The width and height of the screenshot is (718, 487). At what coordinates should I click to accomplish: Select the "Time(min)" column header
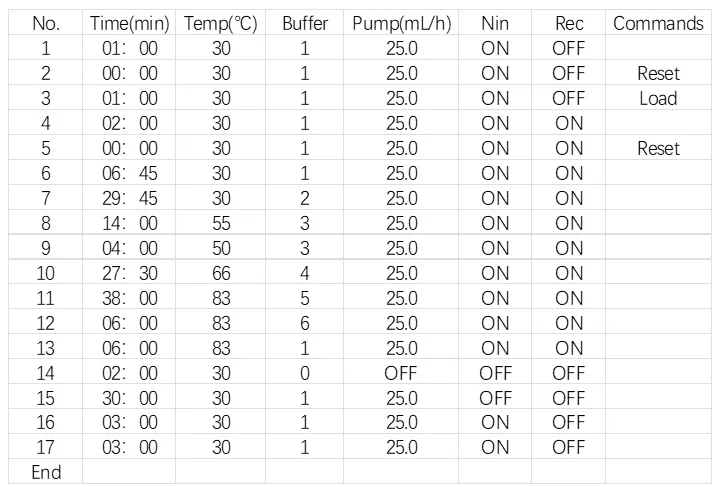tap(129, 23)
